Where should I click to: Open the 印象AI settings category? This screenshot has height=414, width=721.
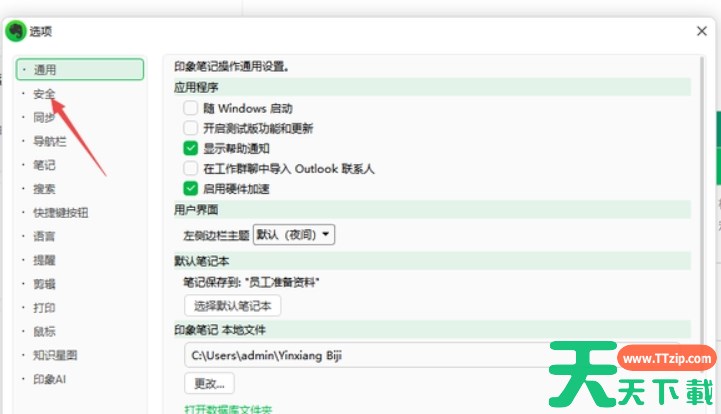pyautogui.click(x=50, y=379)
